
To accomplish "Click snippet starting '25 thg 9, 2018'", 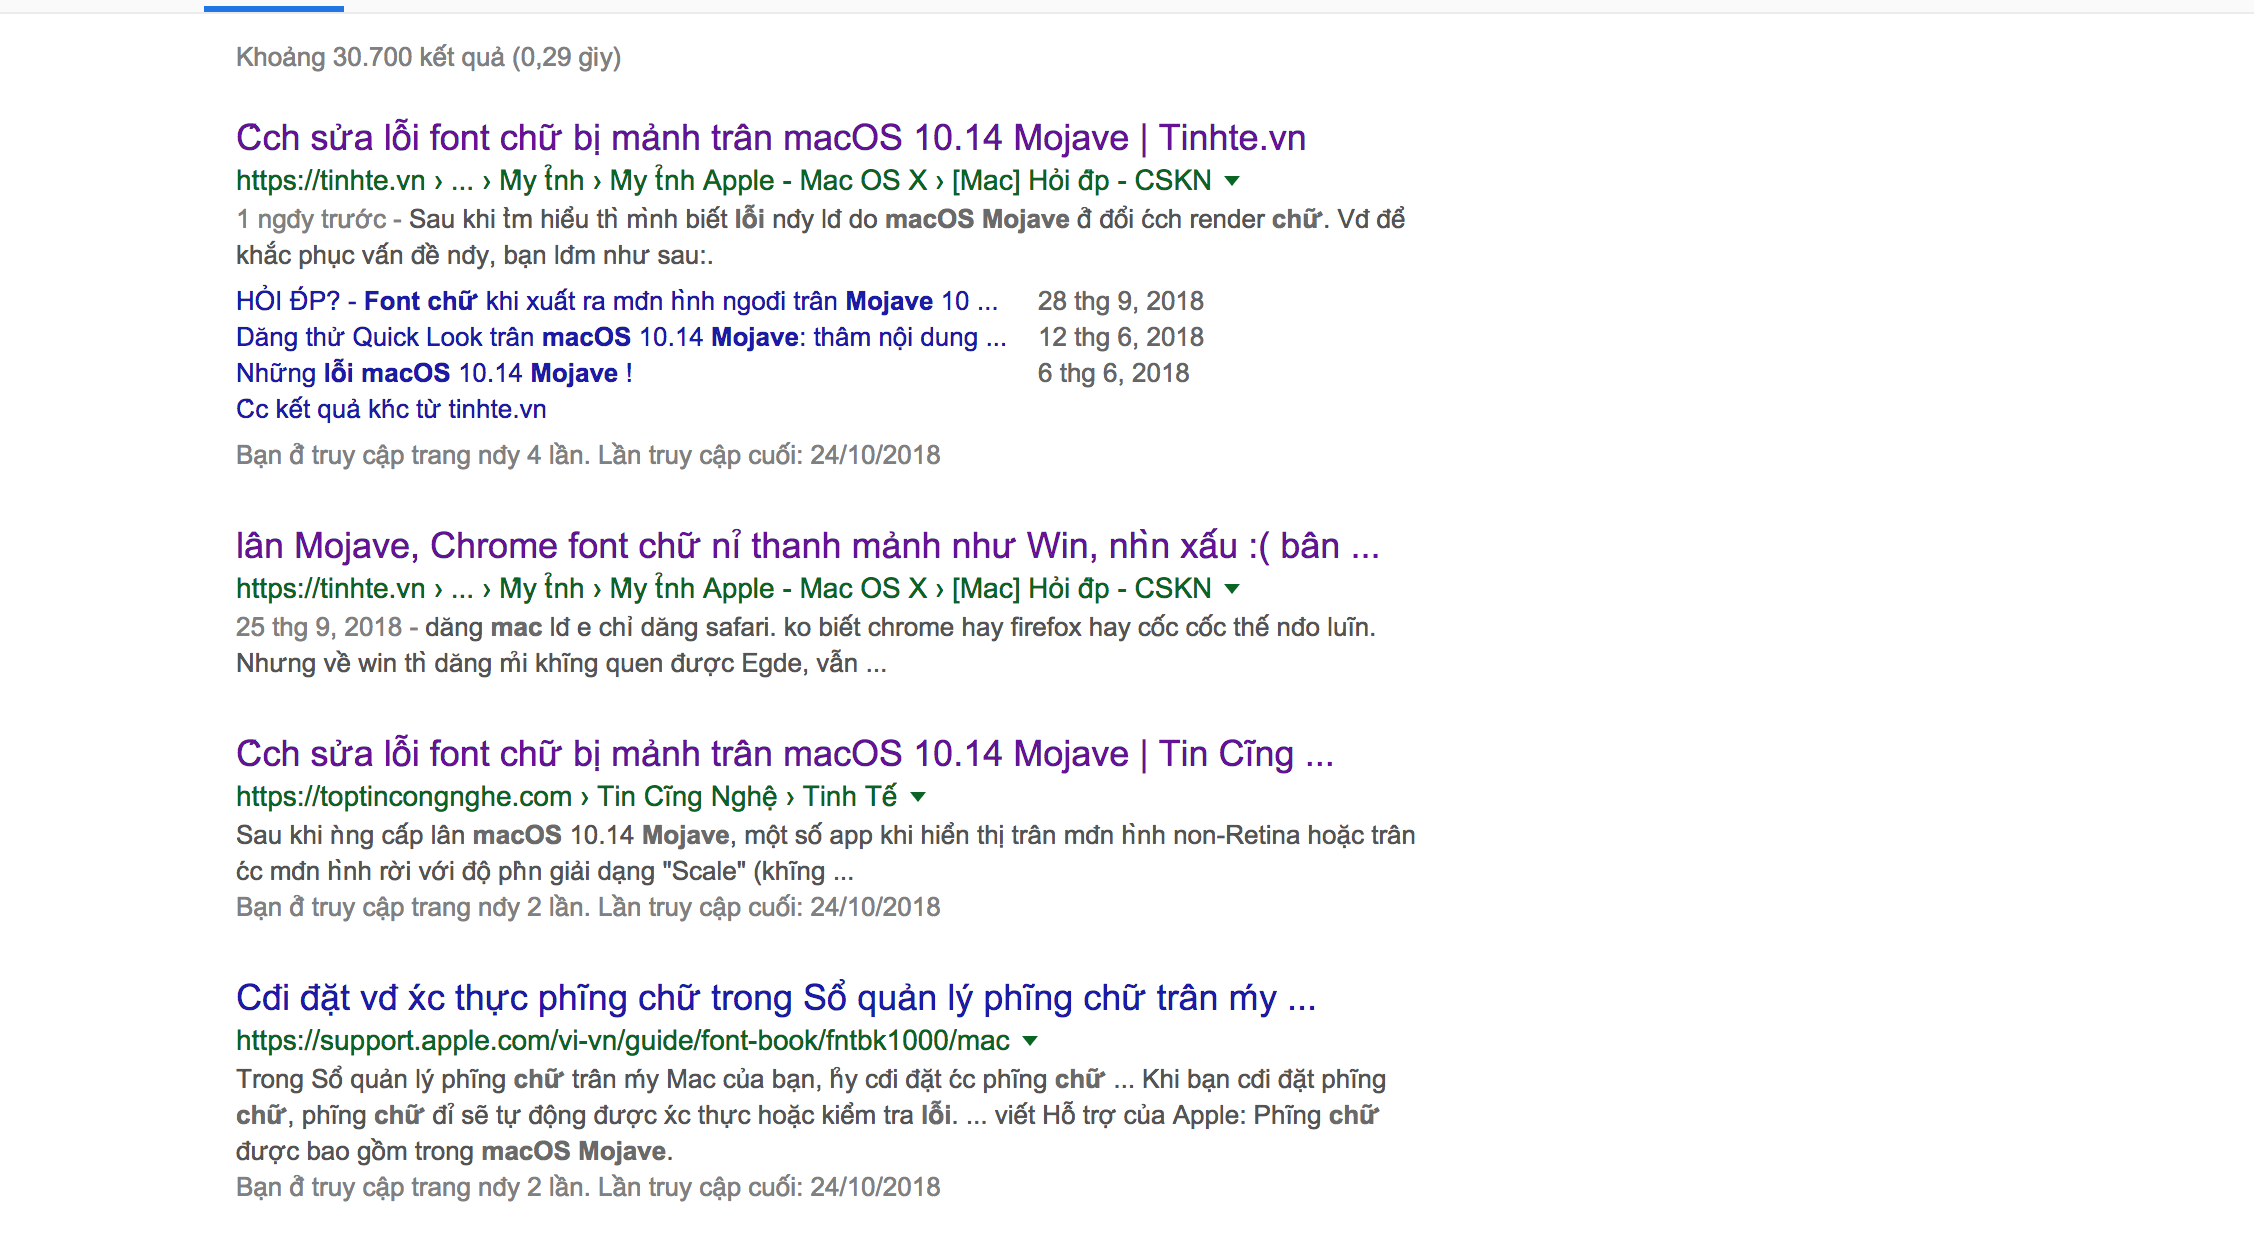I will click(x=806, y=645).
